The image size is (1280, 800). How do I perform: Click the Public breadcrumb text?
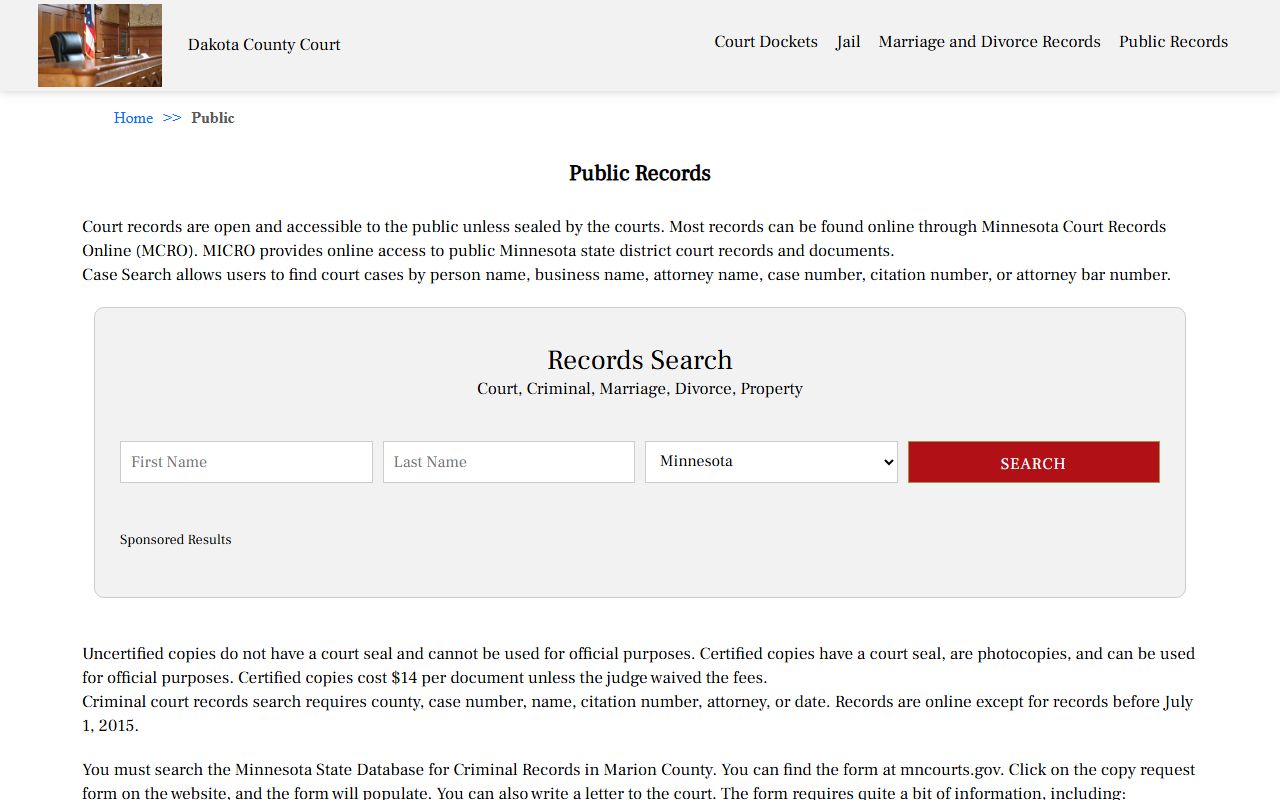point(213,118)
